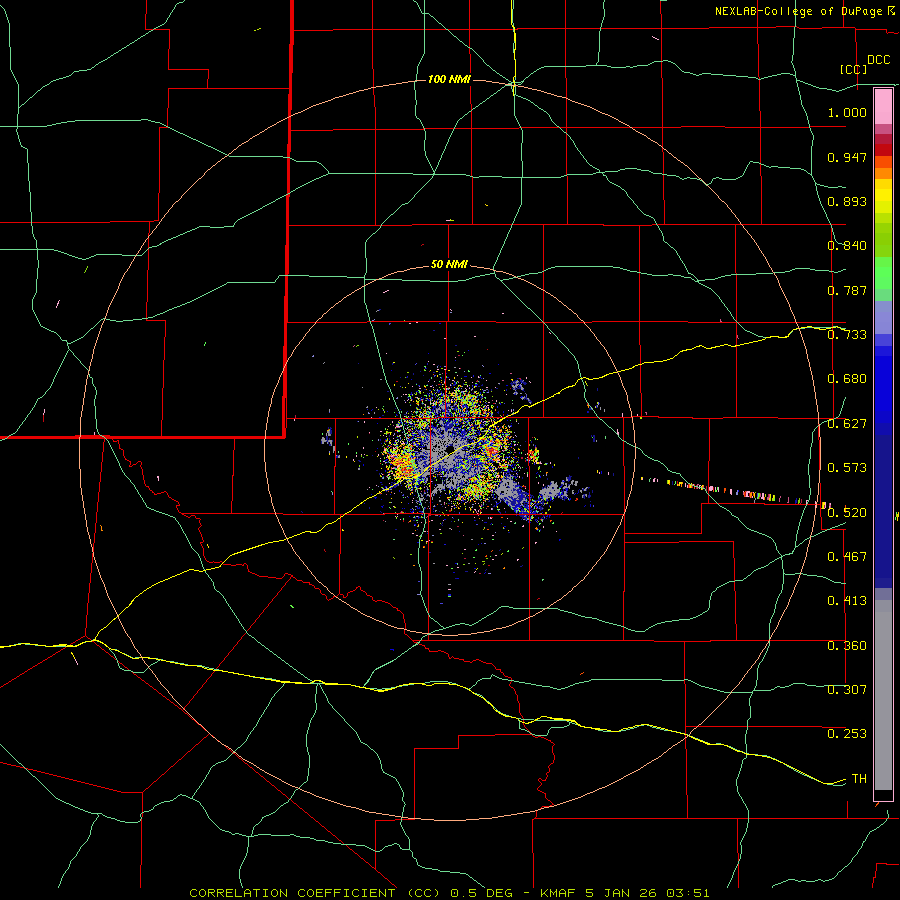Click the 0.787 scale value
This screenshot has height=900, width=900.
[x=847, y=290]
